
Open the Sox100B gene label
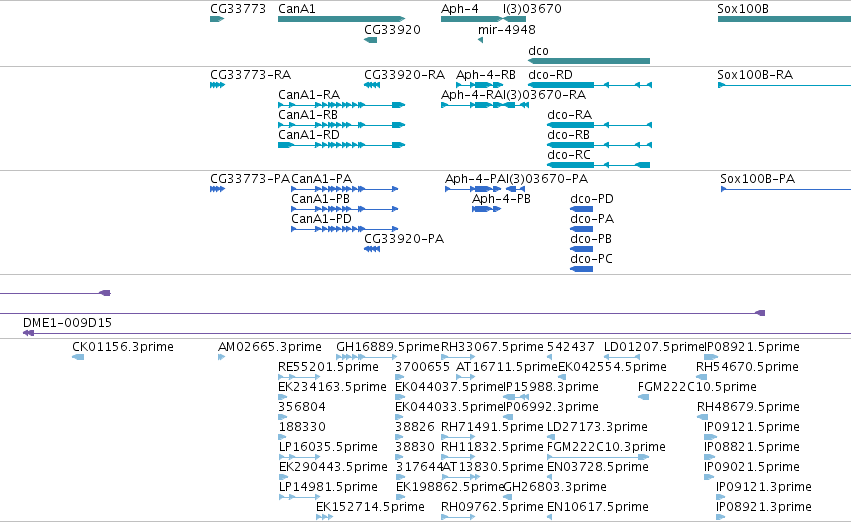tap(742, 9)
